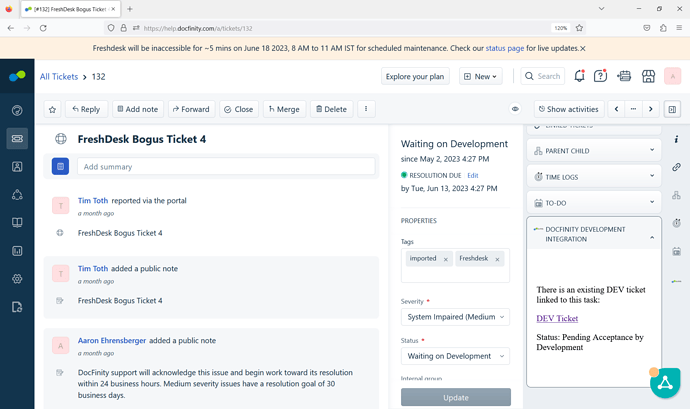Bookmark this page star in address bar

point(579,28)
